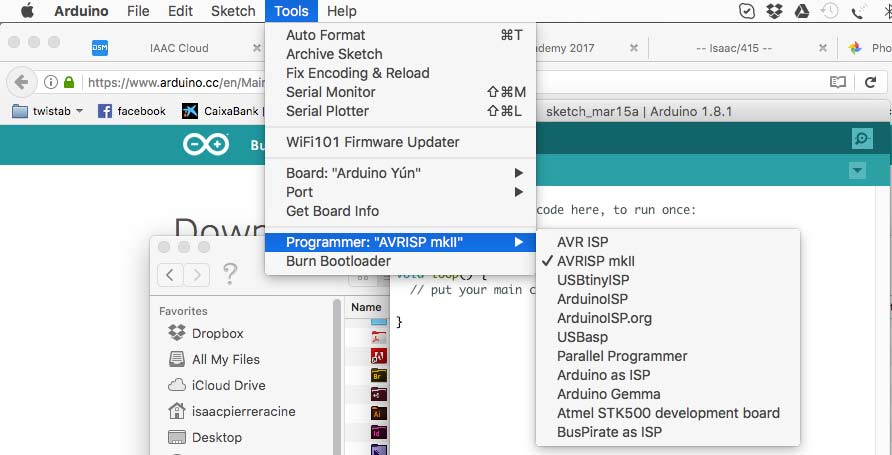Open Serial Monitor magnifier icon in Arduino toolbar

pos(862,139)
